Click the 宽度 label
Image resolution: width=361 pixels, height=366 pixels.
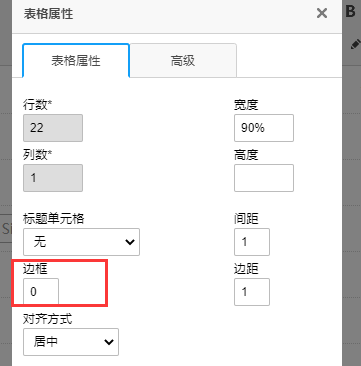[246, 105]
